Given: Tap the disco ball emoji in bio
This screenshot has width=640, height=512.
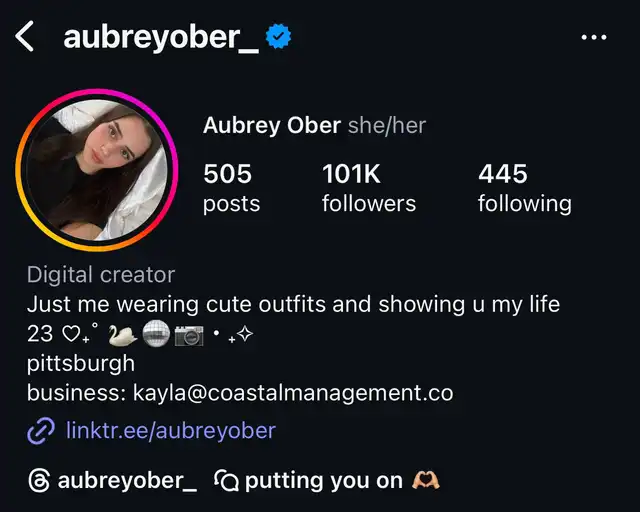Looking at the screenshot, I should (156, 334).
